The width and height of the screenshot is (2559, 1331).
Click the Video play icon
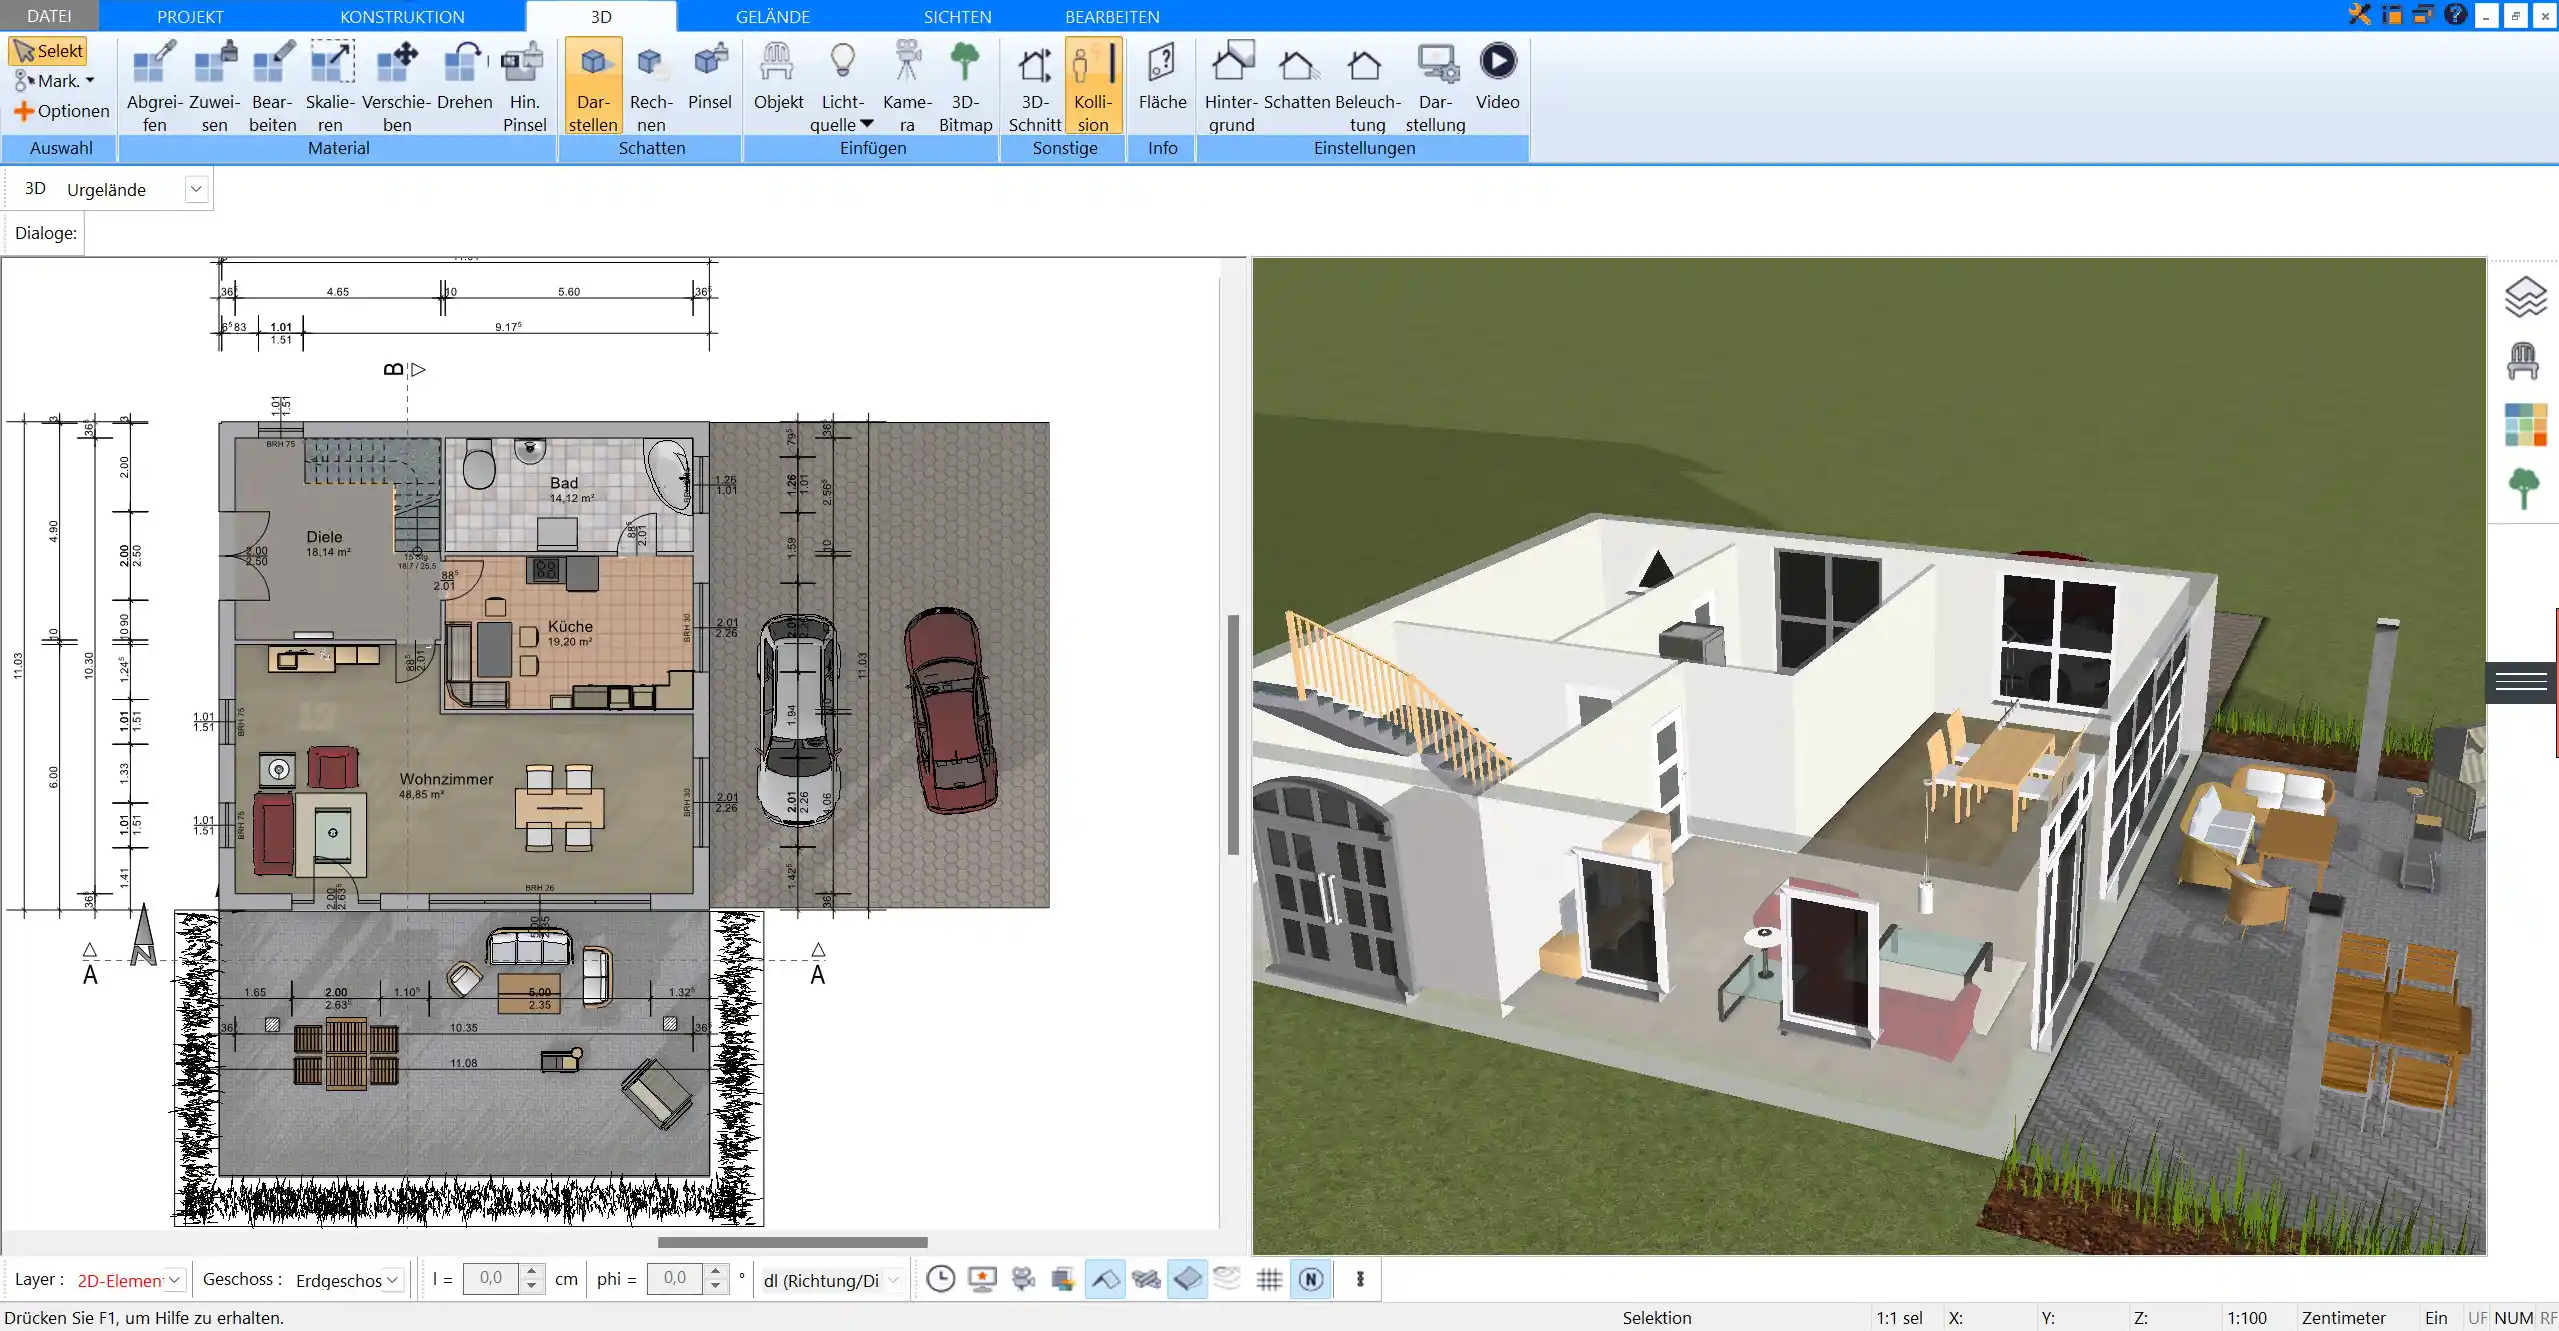(x=1497, y=76)
